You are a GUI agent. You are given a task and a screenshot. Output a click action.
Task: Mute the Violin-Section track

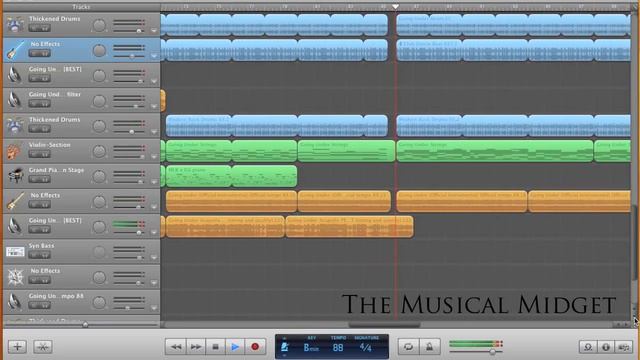click(34, 154)
